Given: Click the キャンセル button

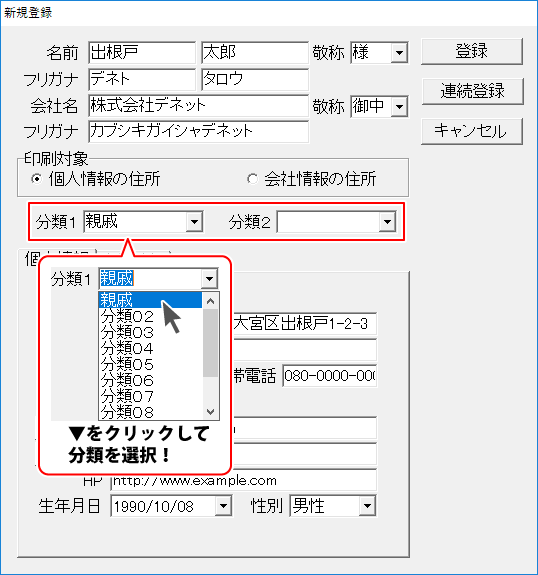Looking at the screenshot, I should pyautogui.click(x=472, y=131).
